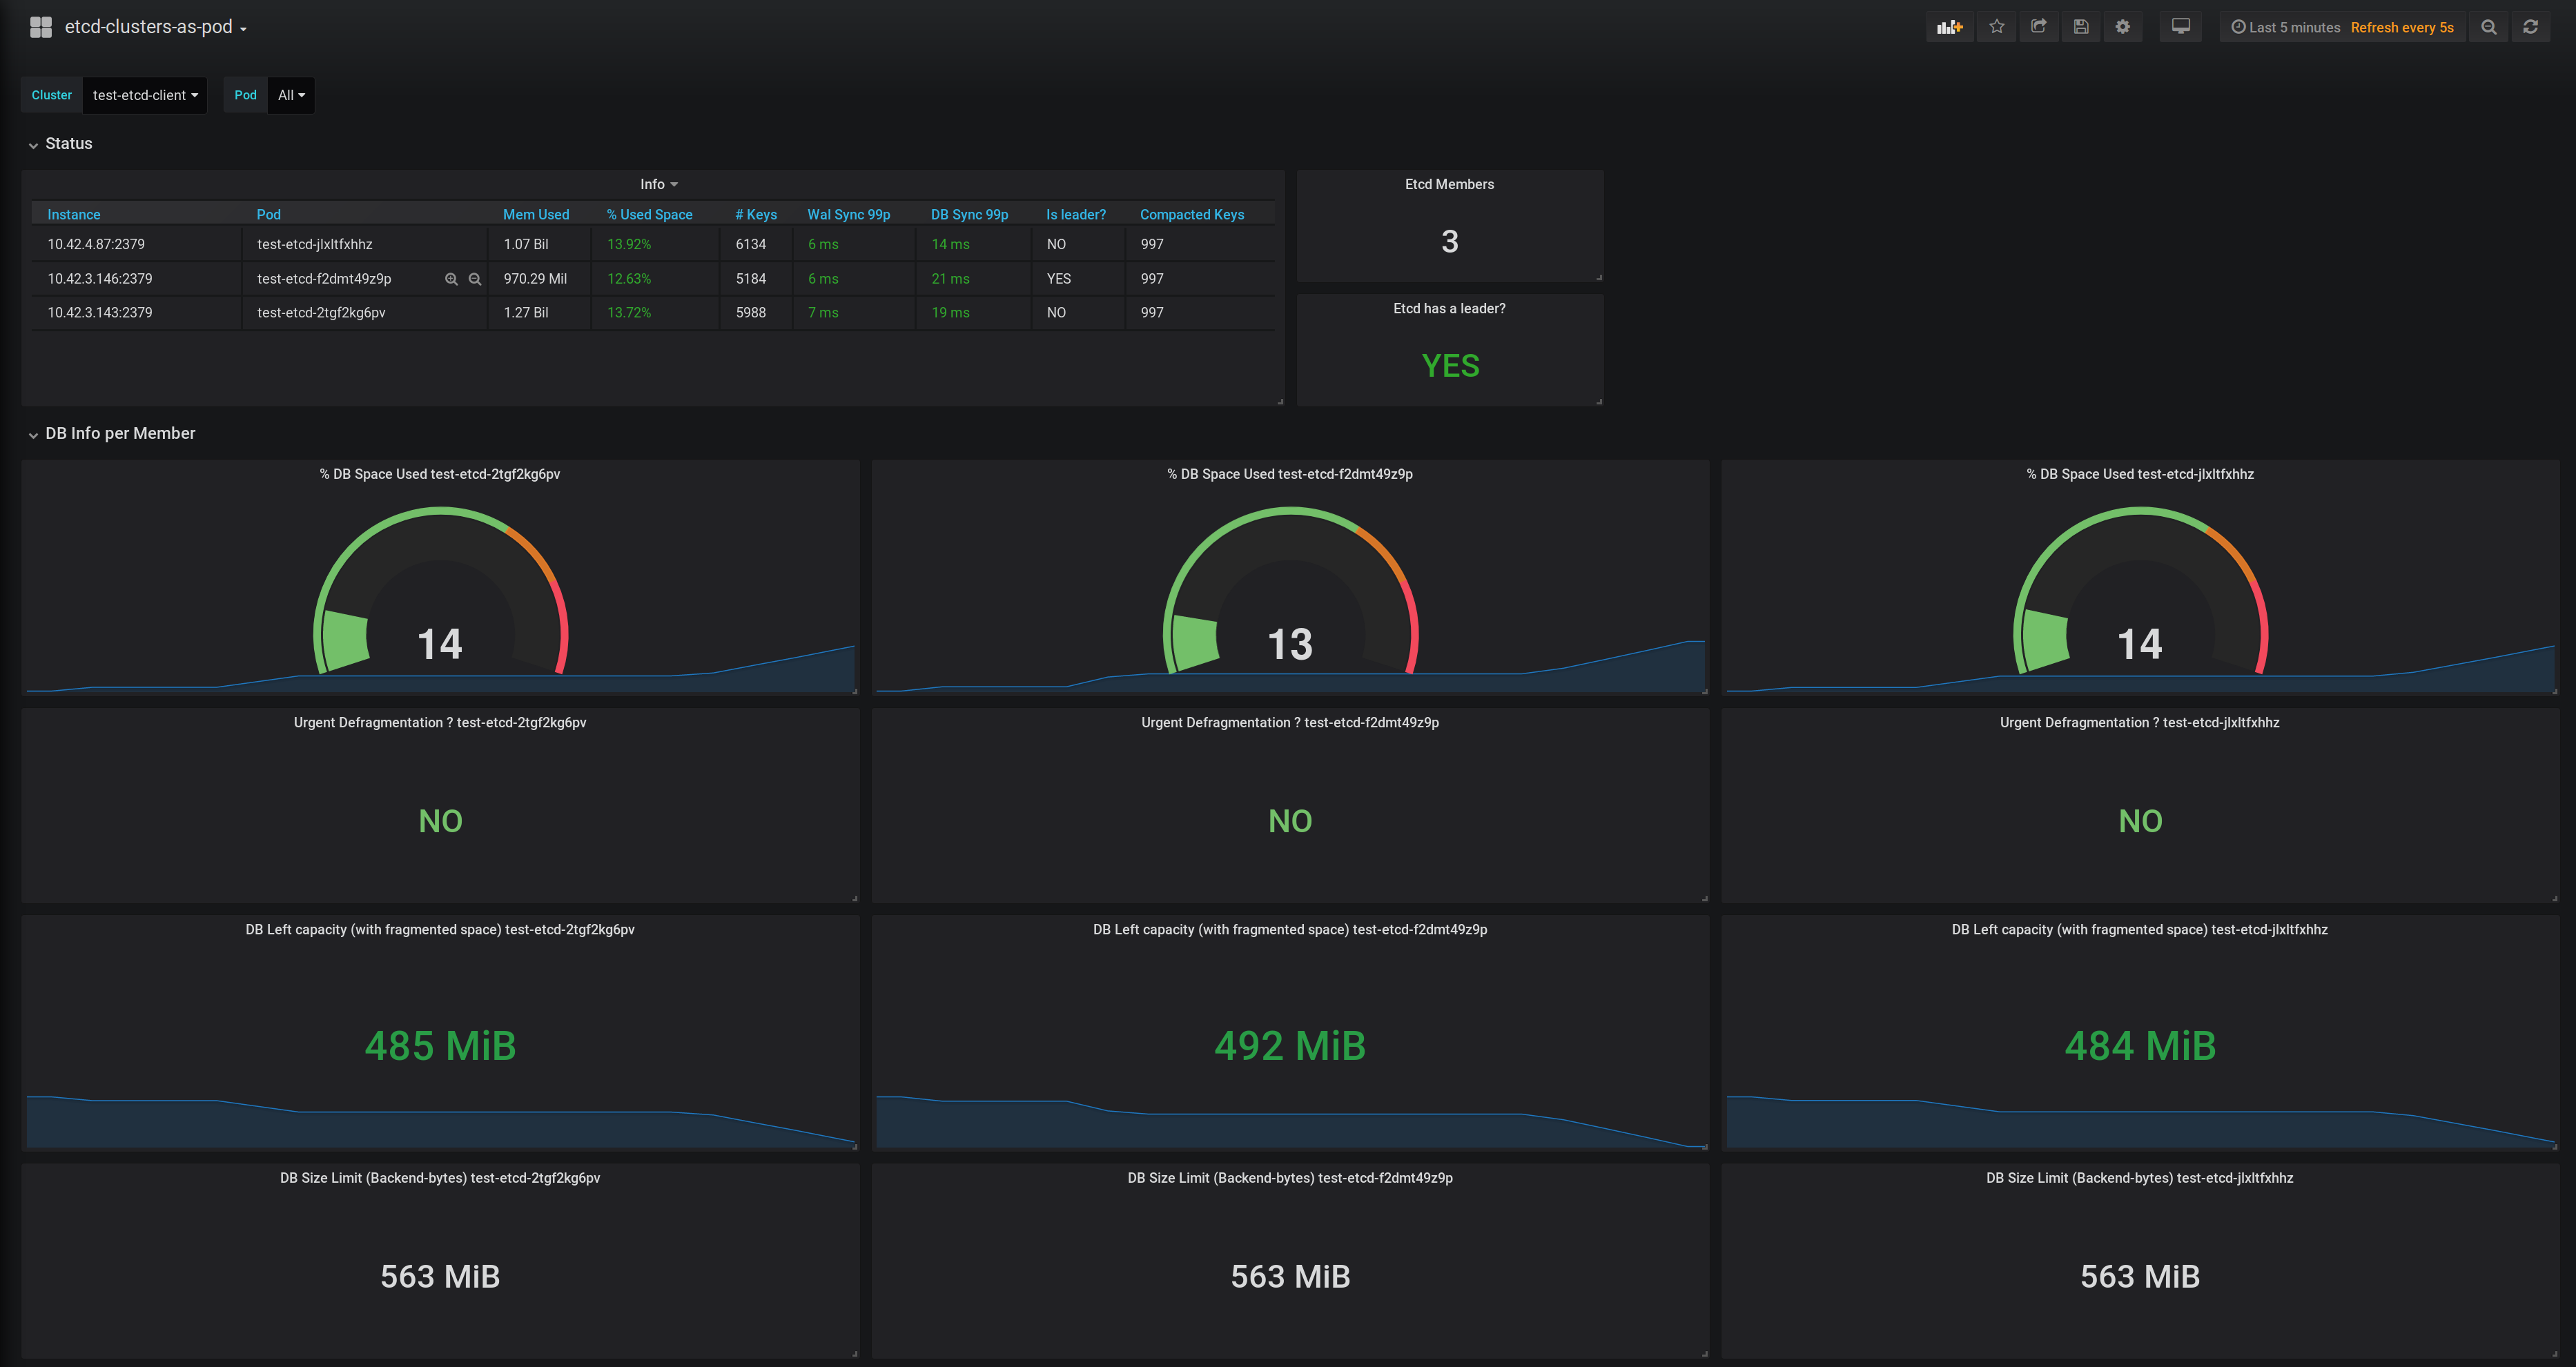
Task: Collapse the DB Info per Member row
Action: (120, 434)
